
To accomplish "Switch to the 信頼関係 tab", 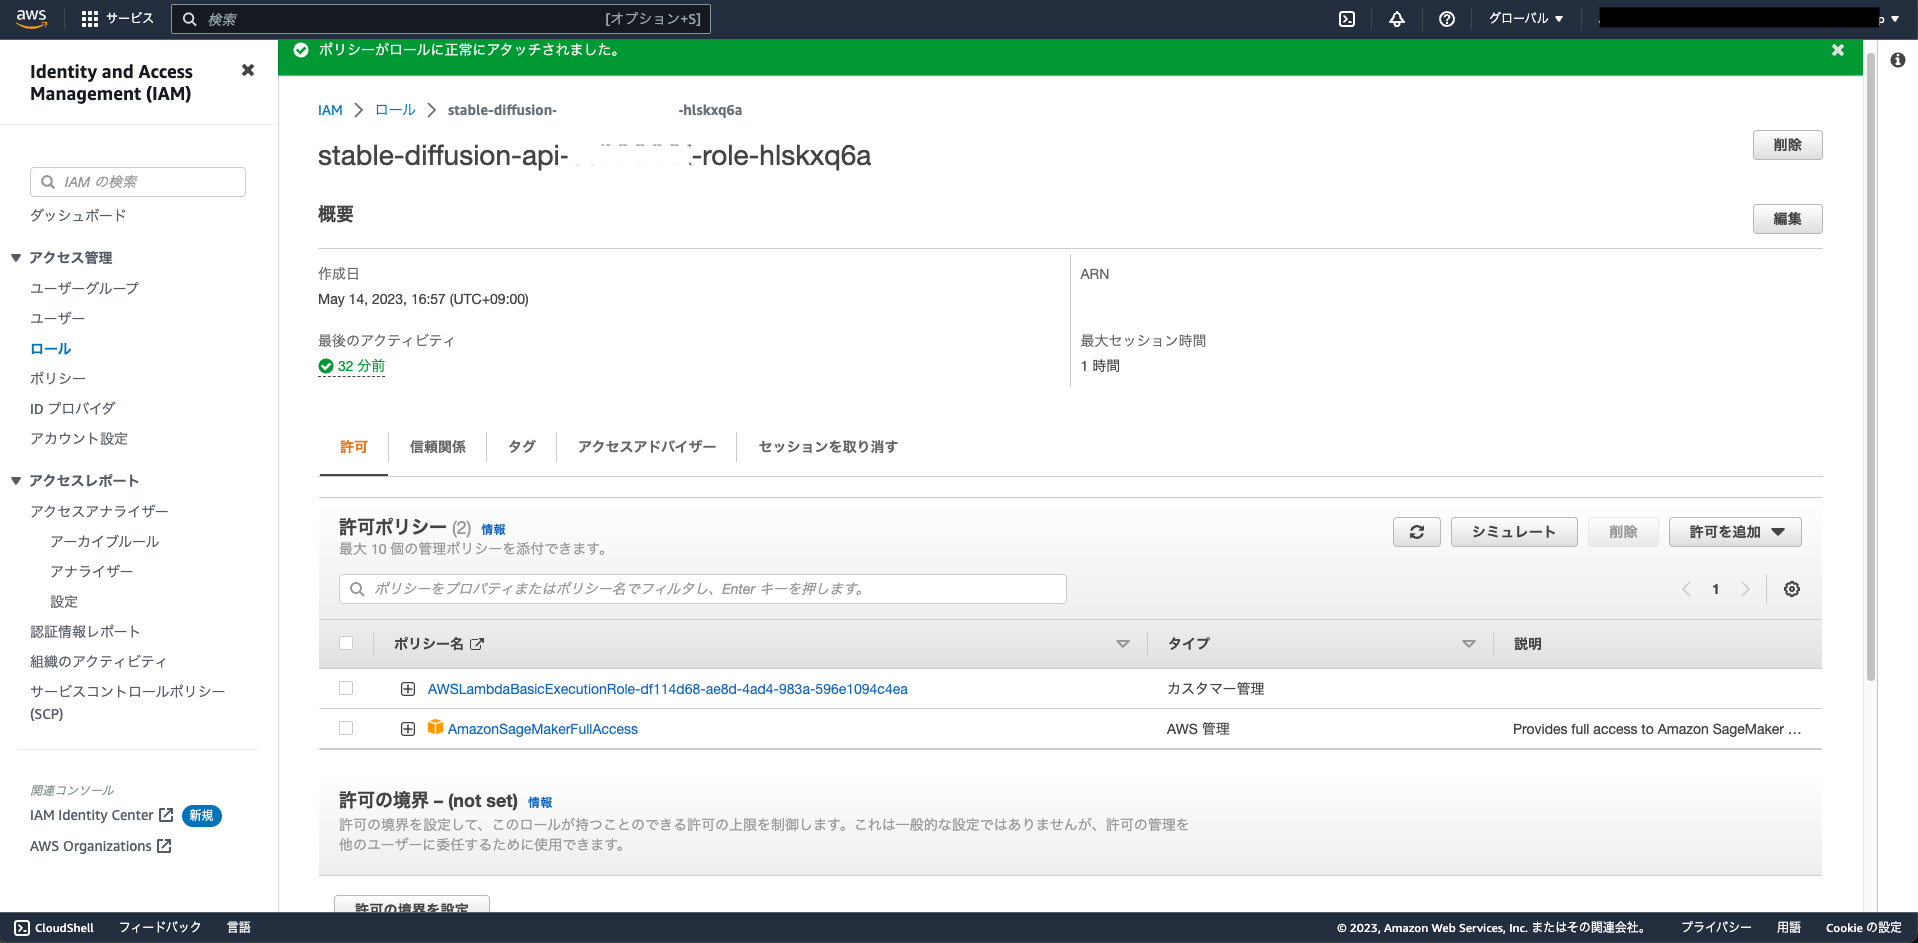I will click(x=438, y=447).
